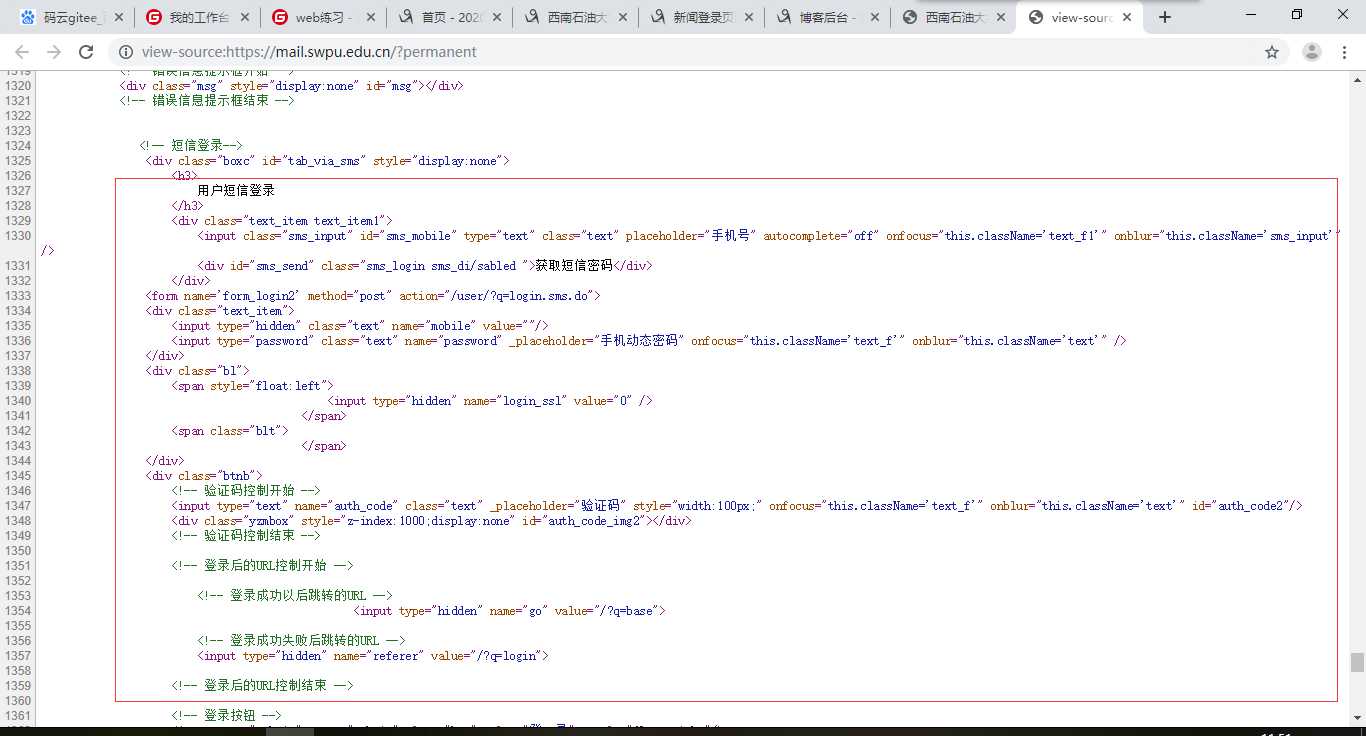Close the 新闻登录页 tab
The image size is (1366, 736).
coord(748,17)
